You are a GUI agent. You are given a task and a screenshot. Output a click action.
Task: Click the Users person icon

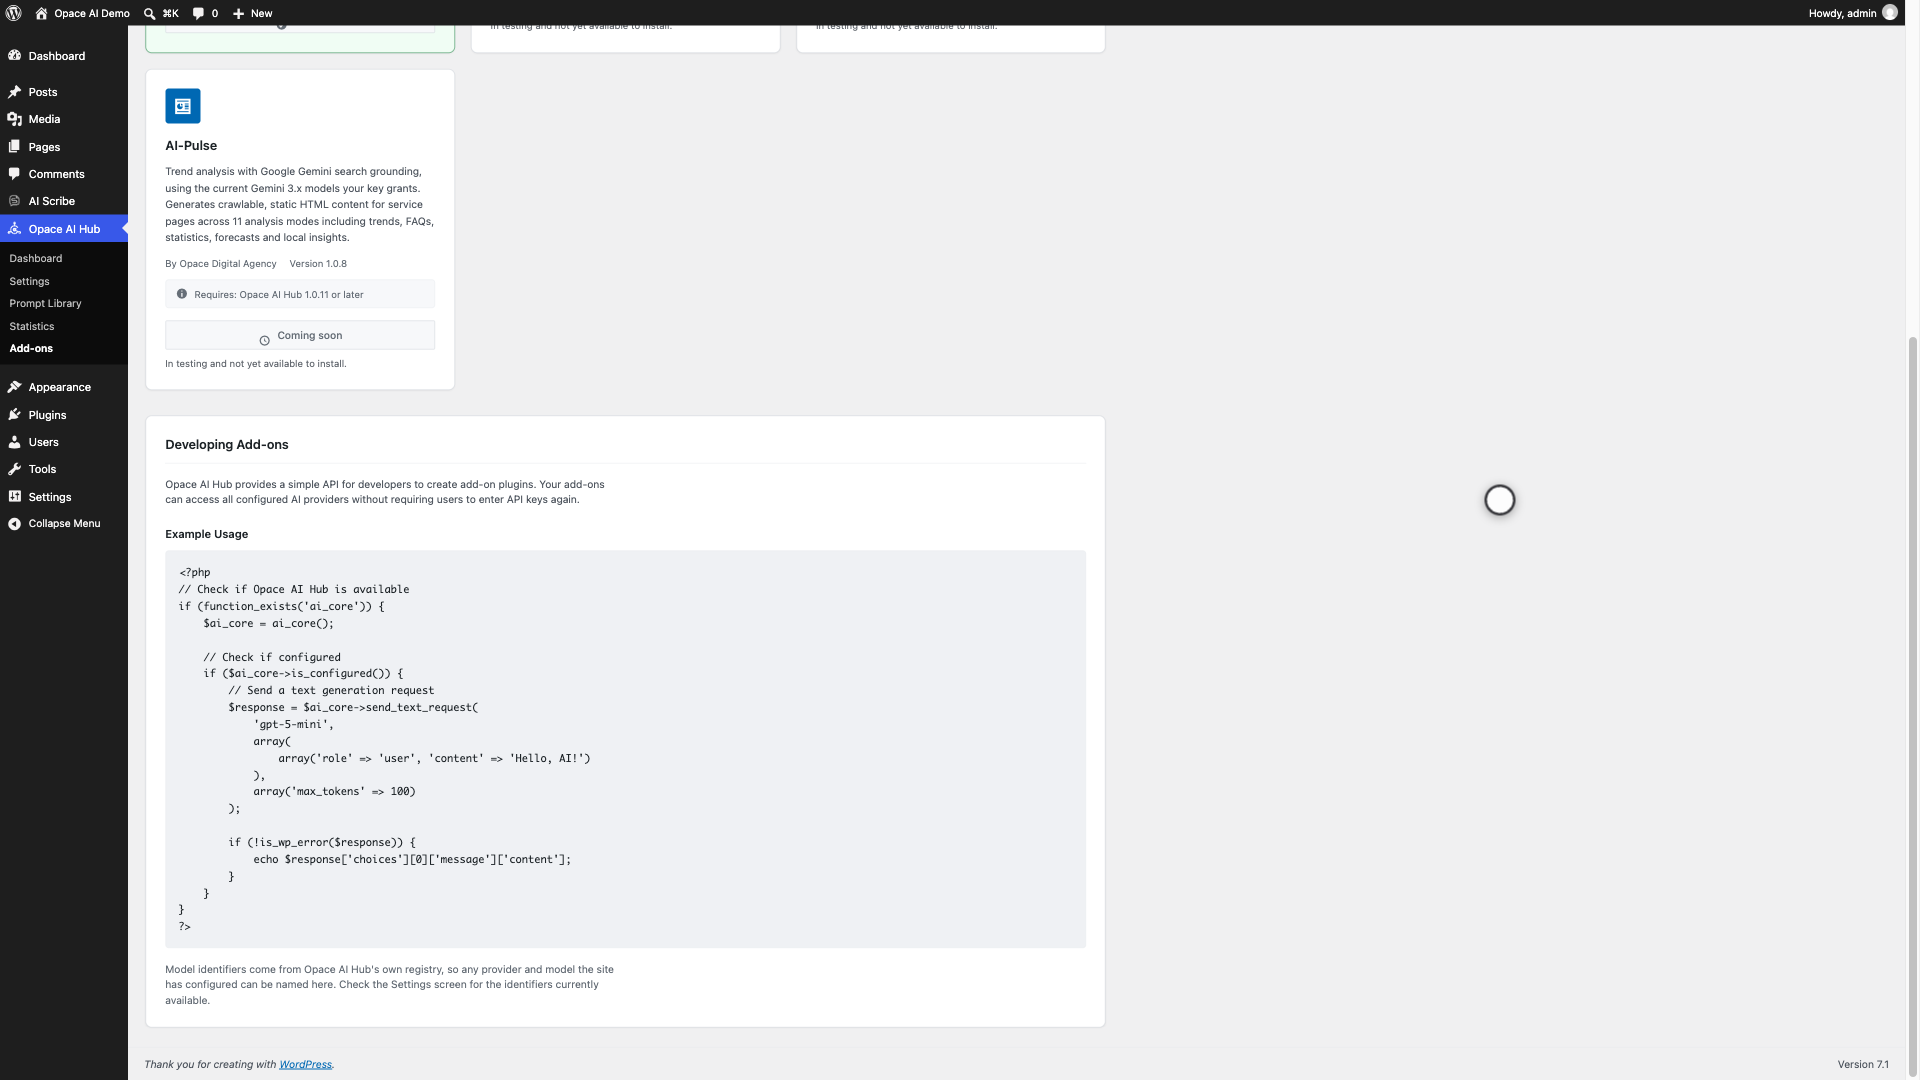(15, 442)
